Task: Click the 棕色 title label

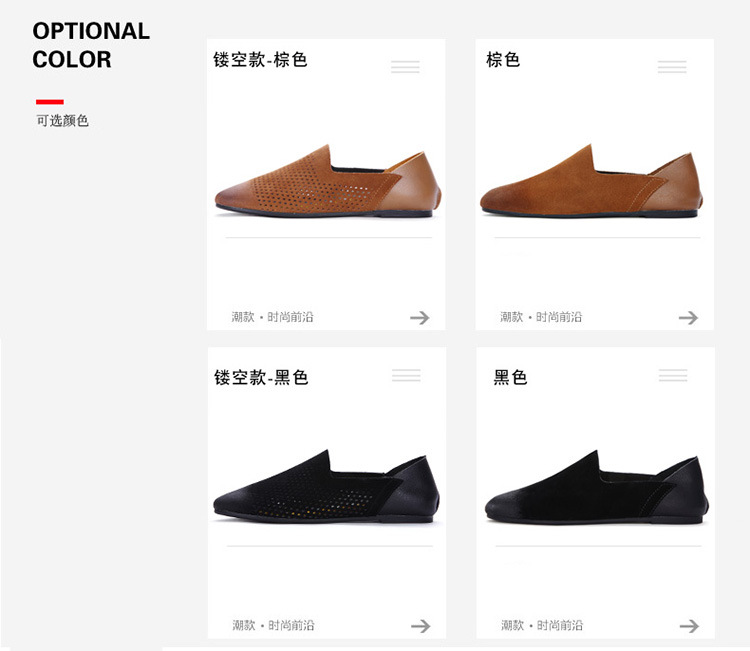Action: [503, 60]
